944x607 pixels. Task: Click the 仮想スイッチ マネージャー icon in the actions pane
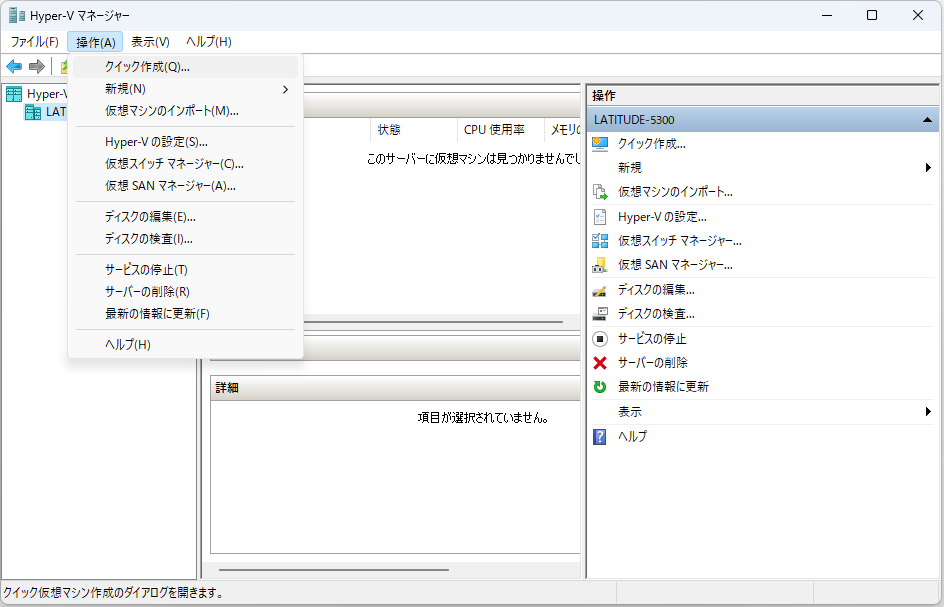point(600,241)
